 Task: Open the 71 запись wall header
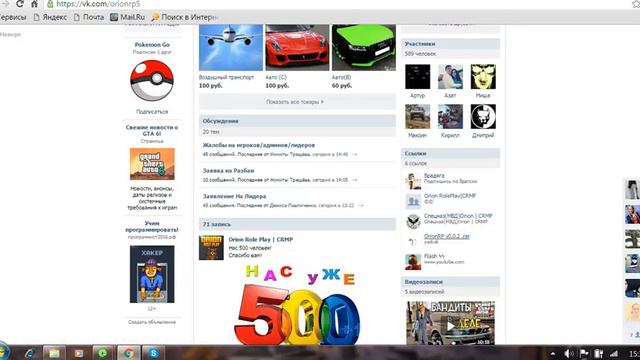297,224
